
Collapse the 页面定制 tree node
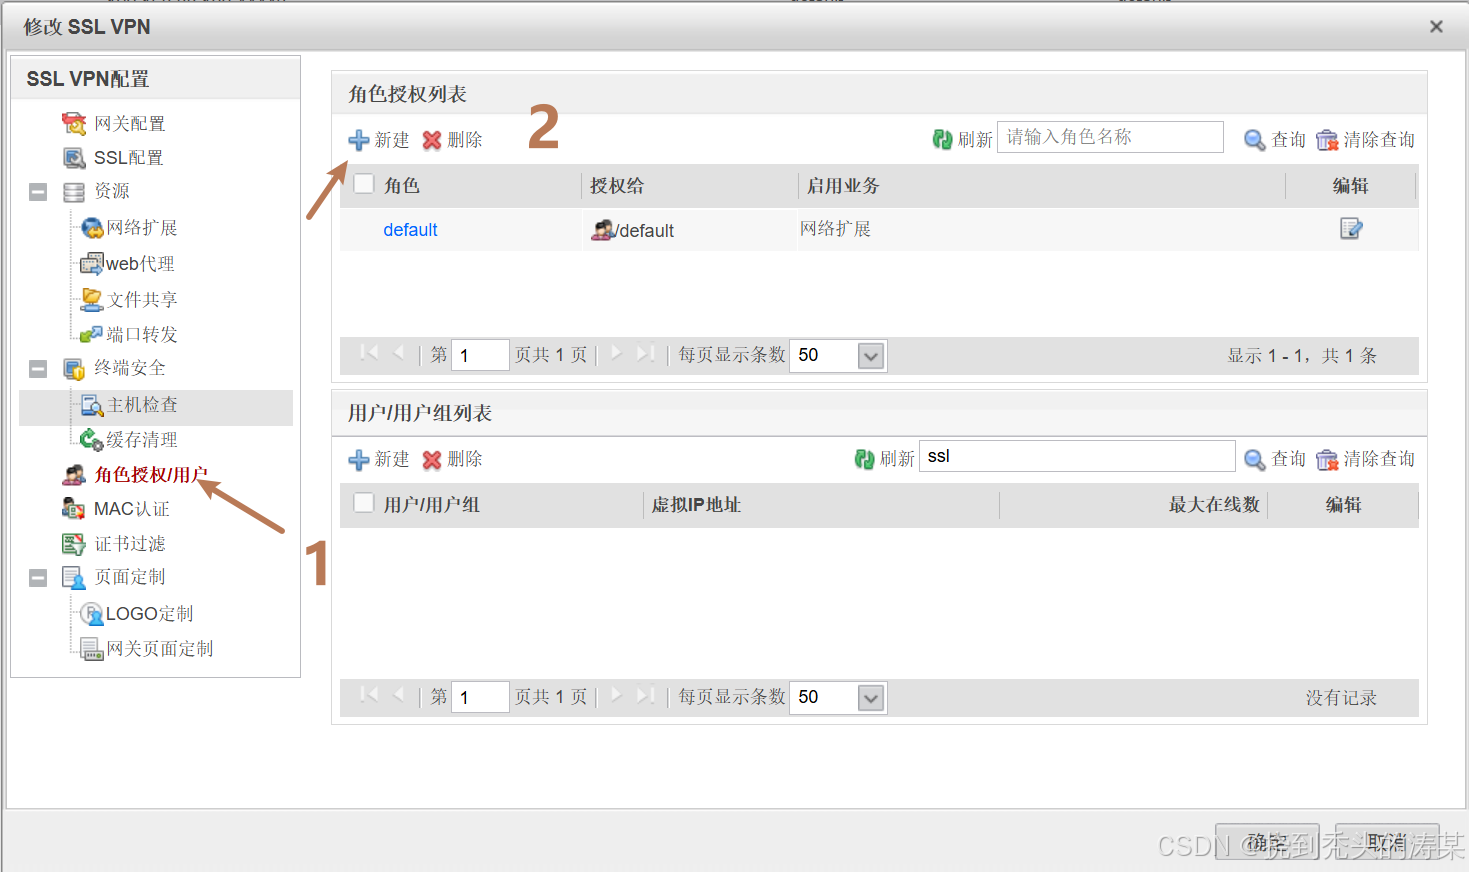coord(38,578)
